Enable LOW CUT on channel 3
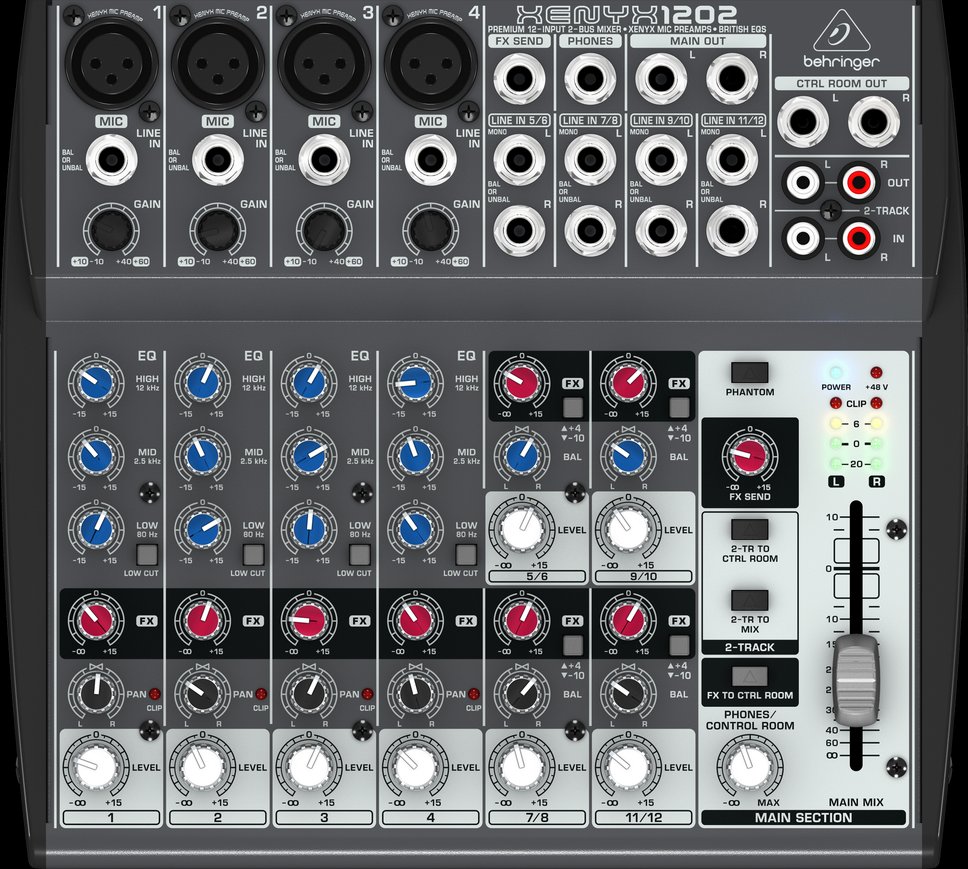 [x=360, y=555]
